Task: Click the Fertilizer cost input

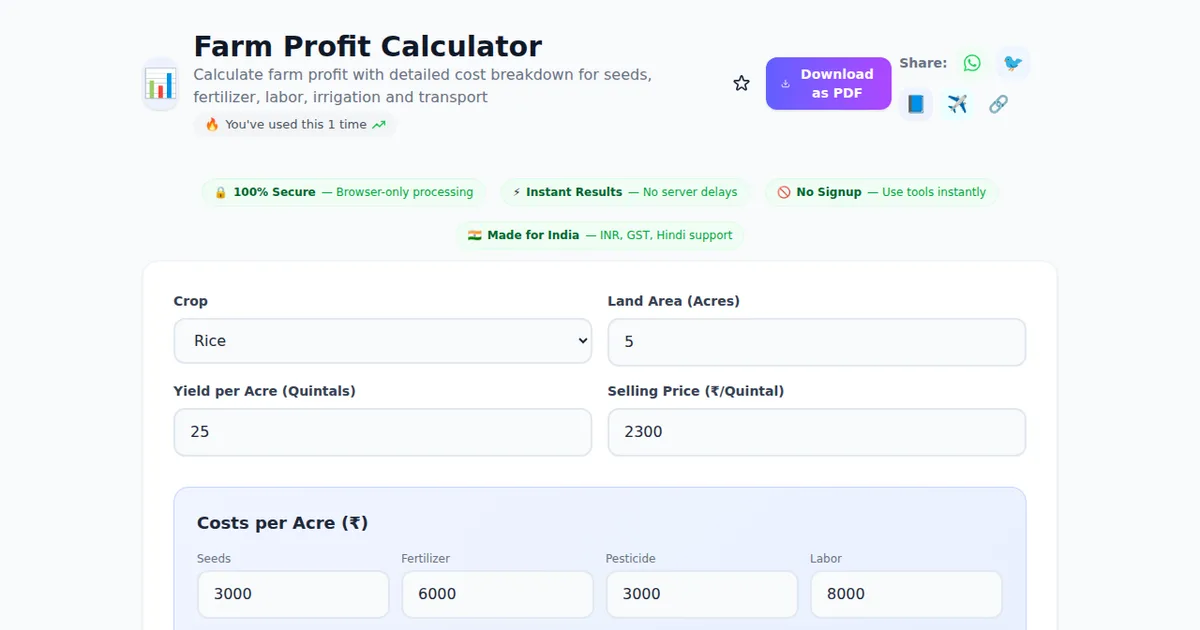Action: (x=497, y=594)
